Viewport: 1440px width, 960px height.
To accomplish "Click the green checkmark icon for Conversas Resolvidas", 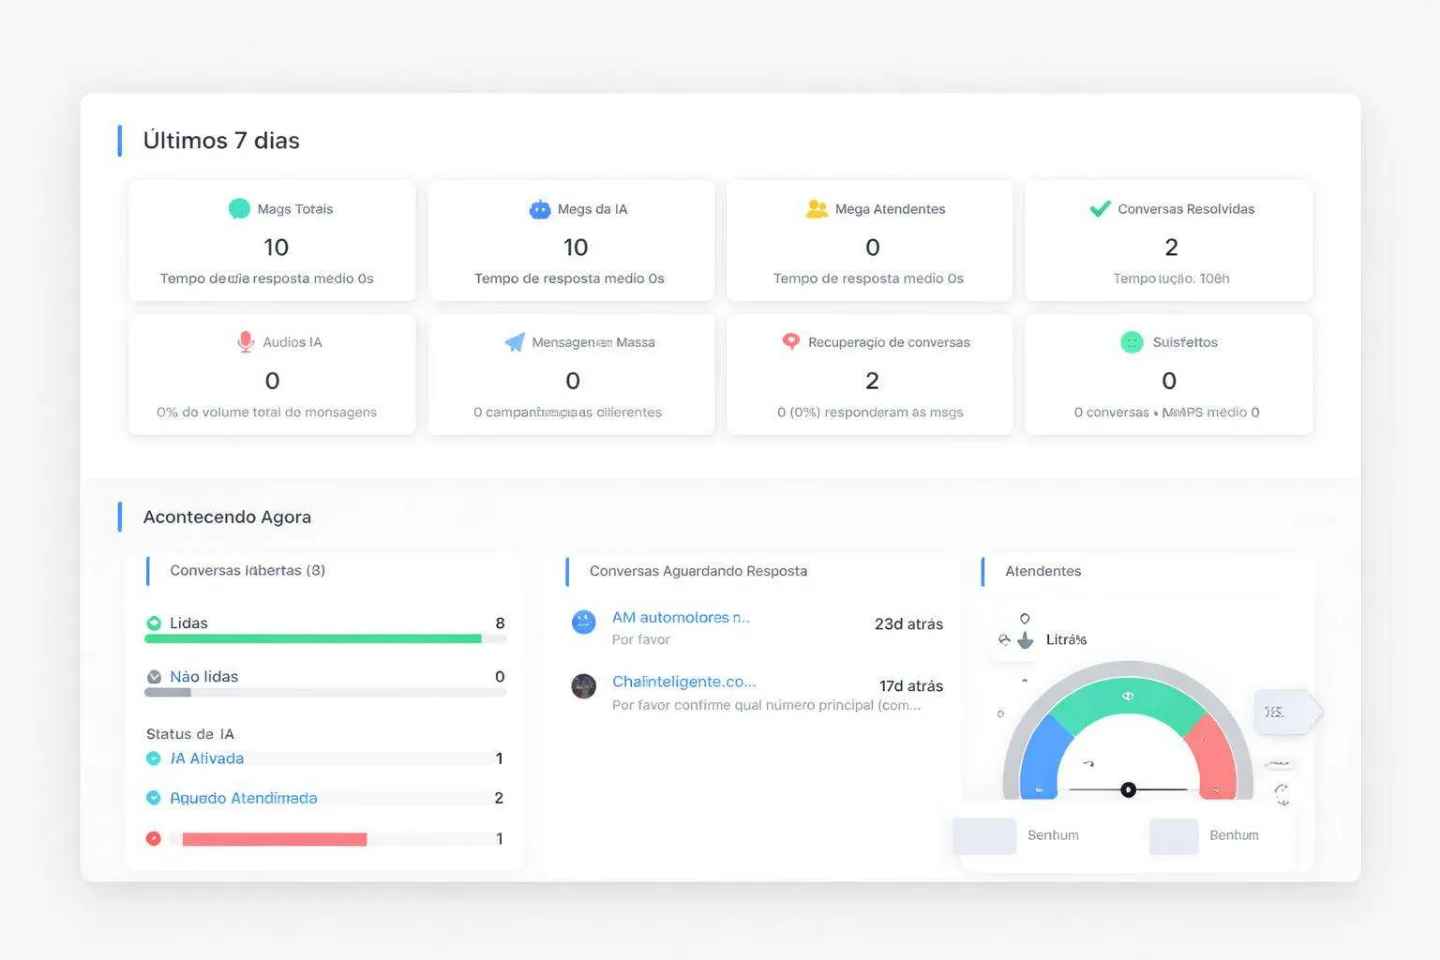I will (1100, 208).
